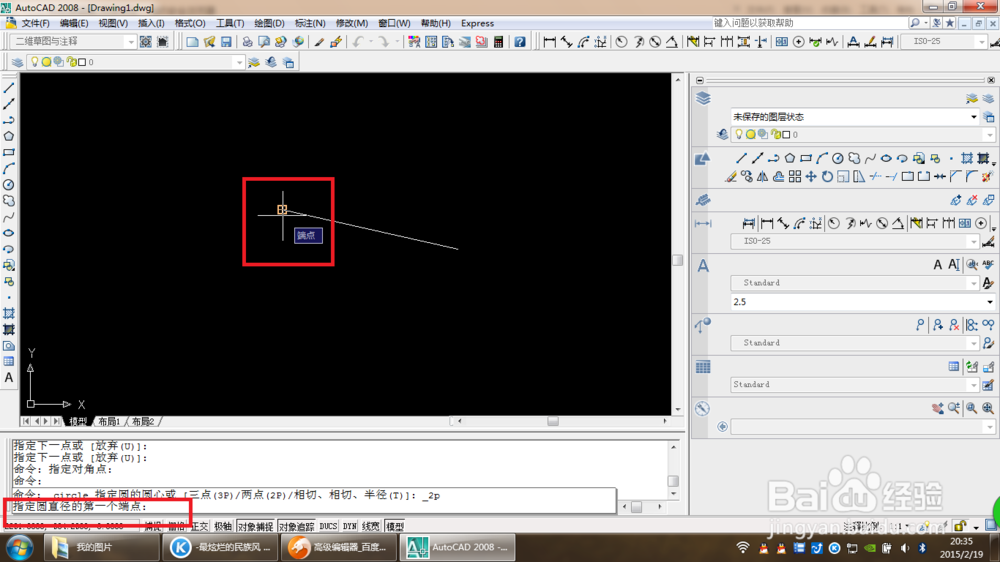Image resolution: width=1000 pixels, height=562 pixels.
Task: Select the Line tool in left toolbar
Action: tap(9, 87)
